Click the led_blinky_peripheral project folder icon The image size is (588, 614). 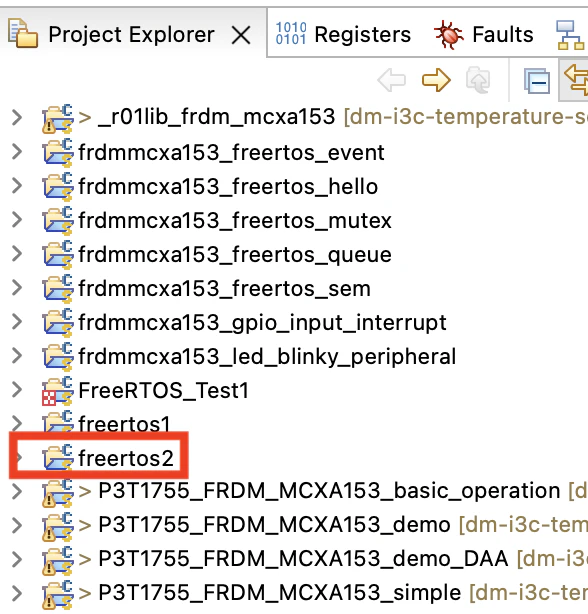click(x=58, y=357)
